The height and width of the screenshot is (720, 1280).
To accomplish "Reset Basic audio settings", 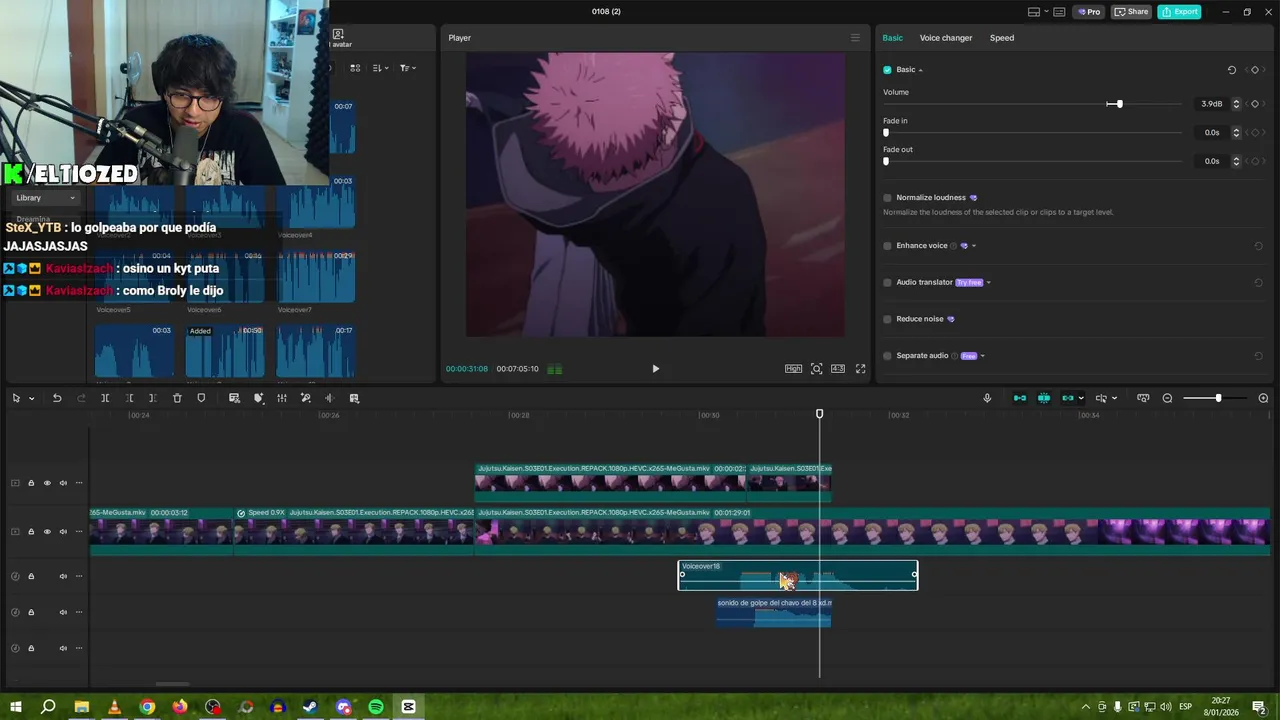I will coord(1232,70).
